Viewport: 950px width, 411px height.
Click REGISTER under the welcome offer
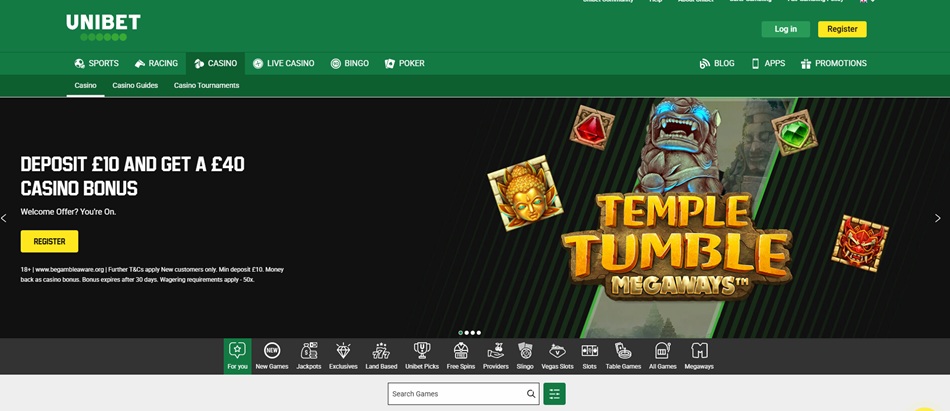click(49, 241)
